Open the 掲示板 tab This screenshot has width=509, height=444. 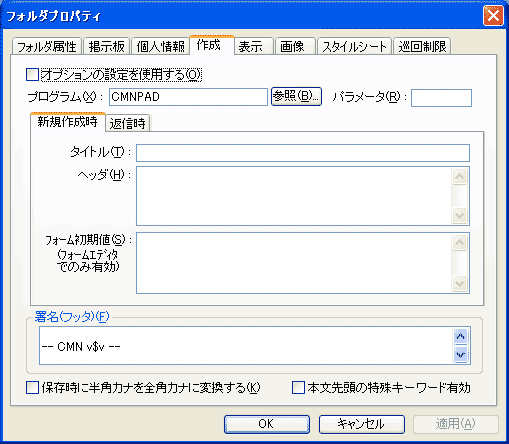106,46
